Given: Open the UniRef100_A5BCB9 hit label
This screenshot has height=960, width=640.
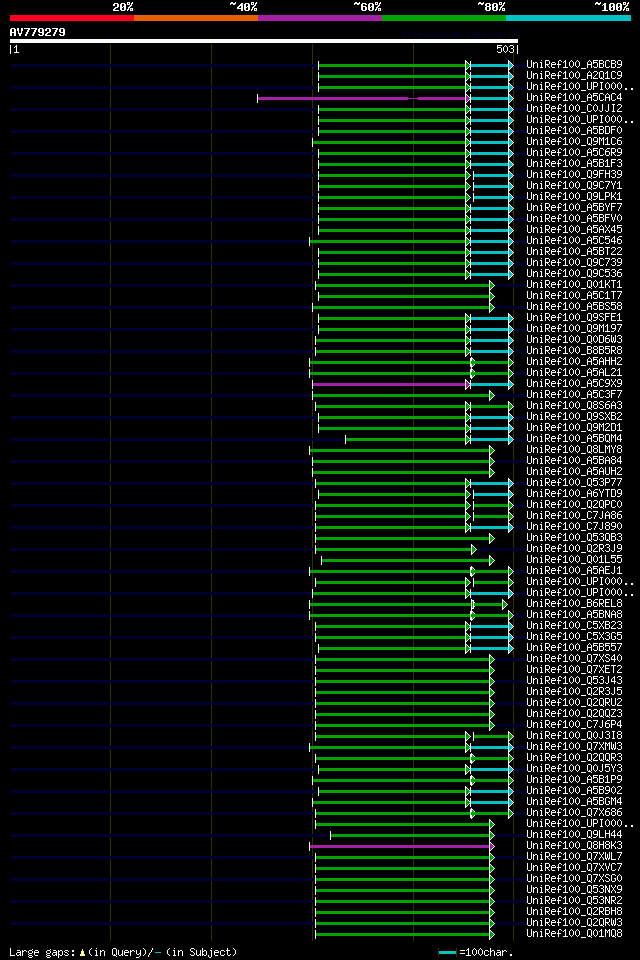Looking at the screenshot, I should coord(574,64).
